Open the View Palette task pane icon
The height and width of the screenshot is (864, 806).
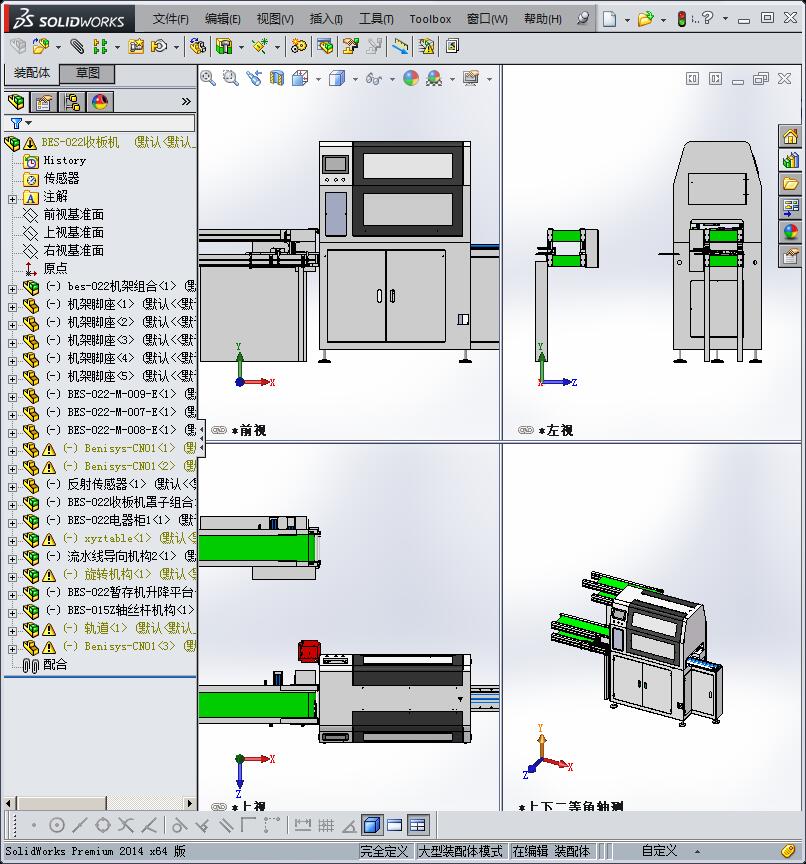791,208
